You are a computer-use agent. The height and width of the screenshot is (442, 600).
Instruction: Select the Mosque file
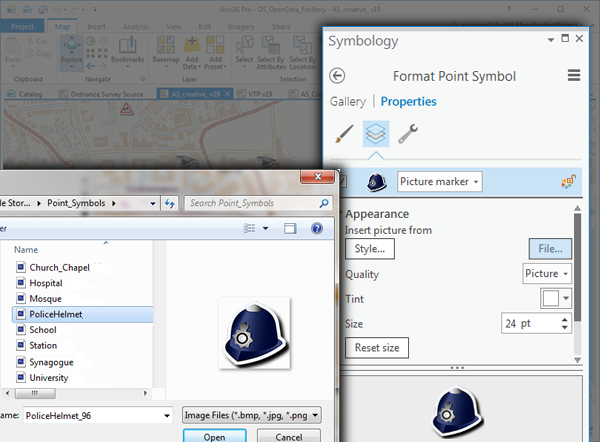point(46,298)
